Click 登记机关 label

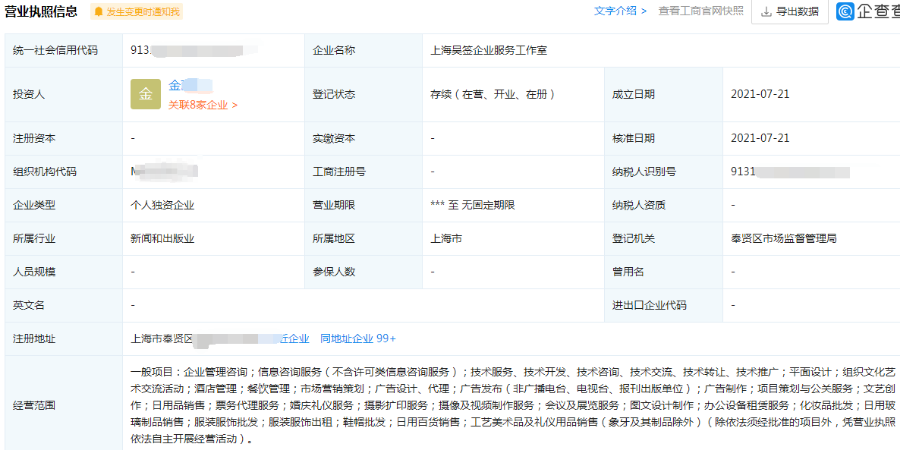(634, 238)
